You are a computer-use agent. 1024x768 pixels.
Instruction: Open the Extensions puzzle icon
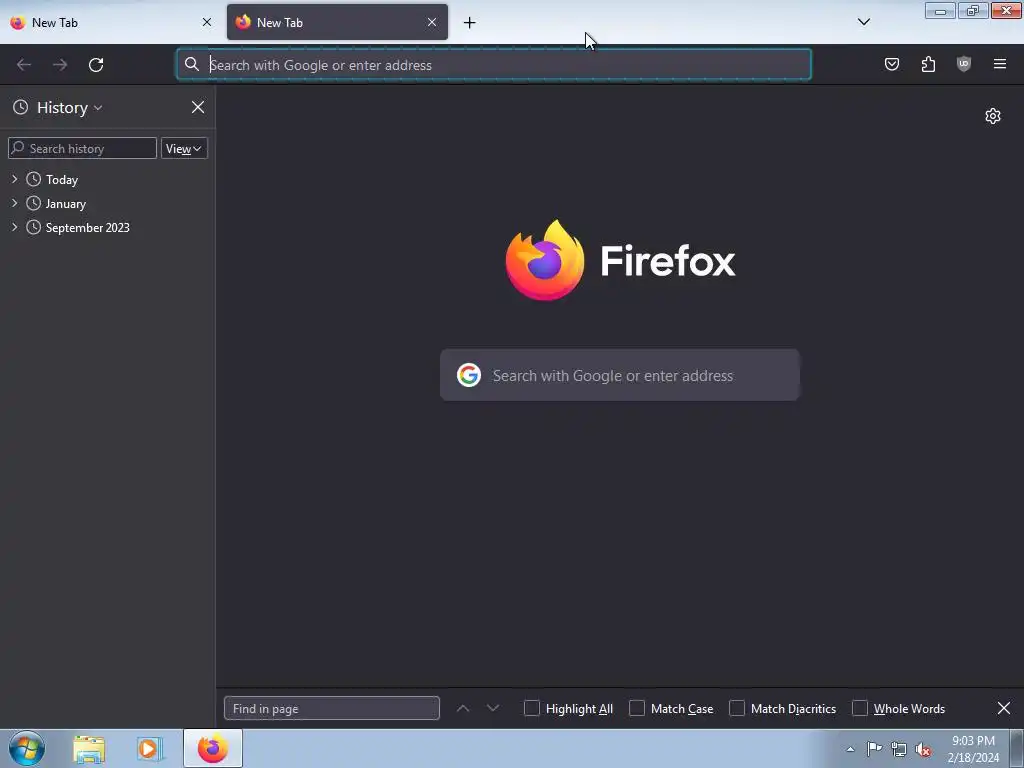(x=928, y=64)
